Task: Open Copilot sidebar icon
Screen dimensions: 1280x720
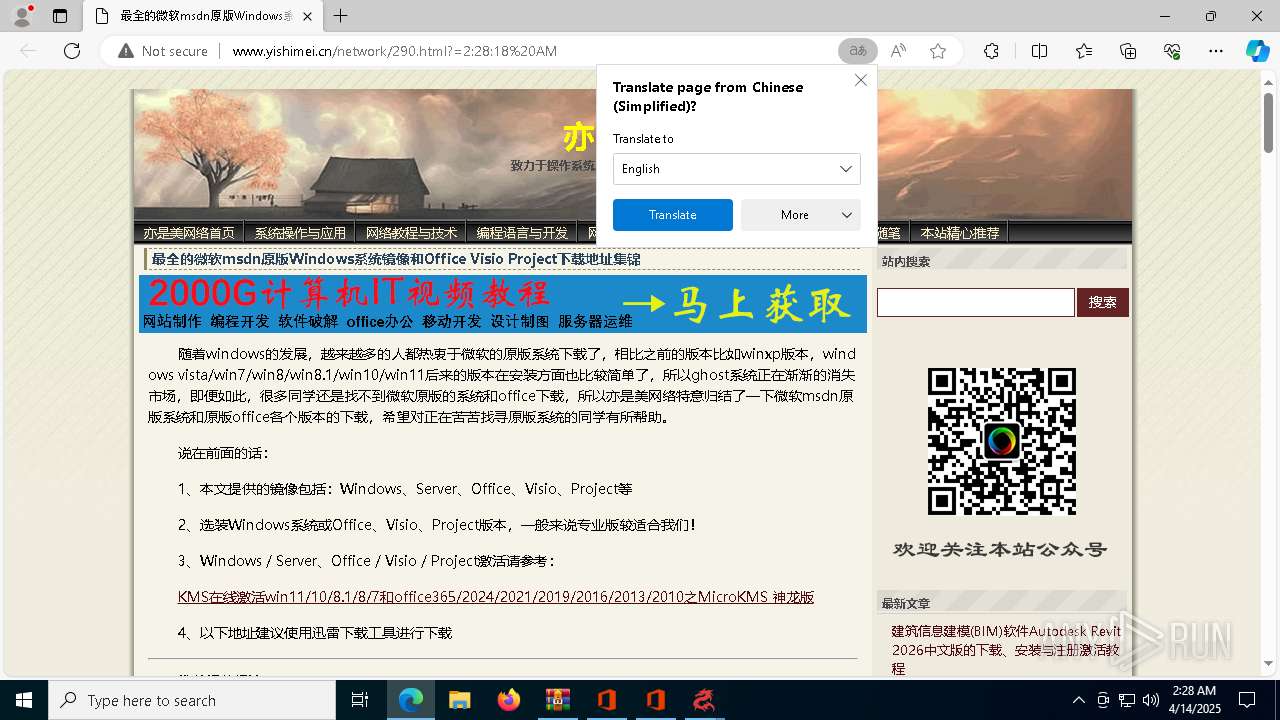Action: [1257, 51]
